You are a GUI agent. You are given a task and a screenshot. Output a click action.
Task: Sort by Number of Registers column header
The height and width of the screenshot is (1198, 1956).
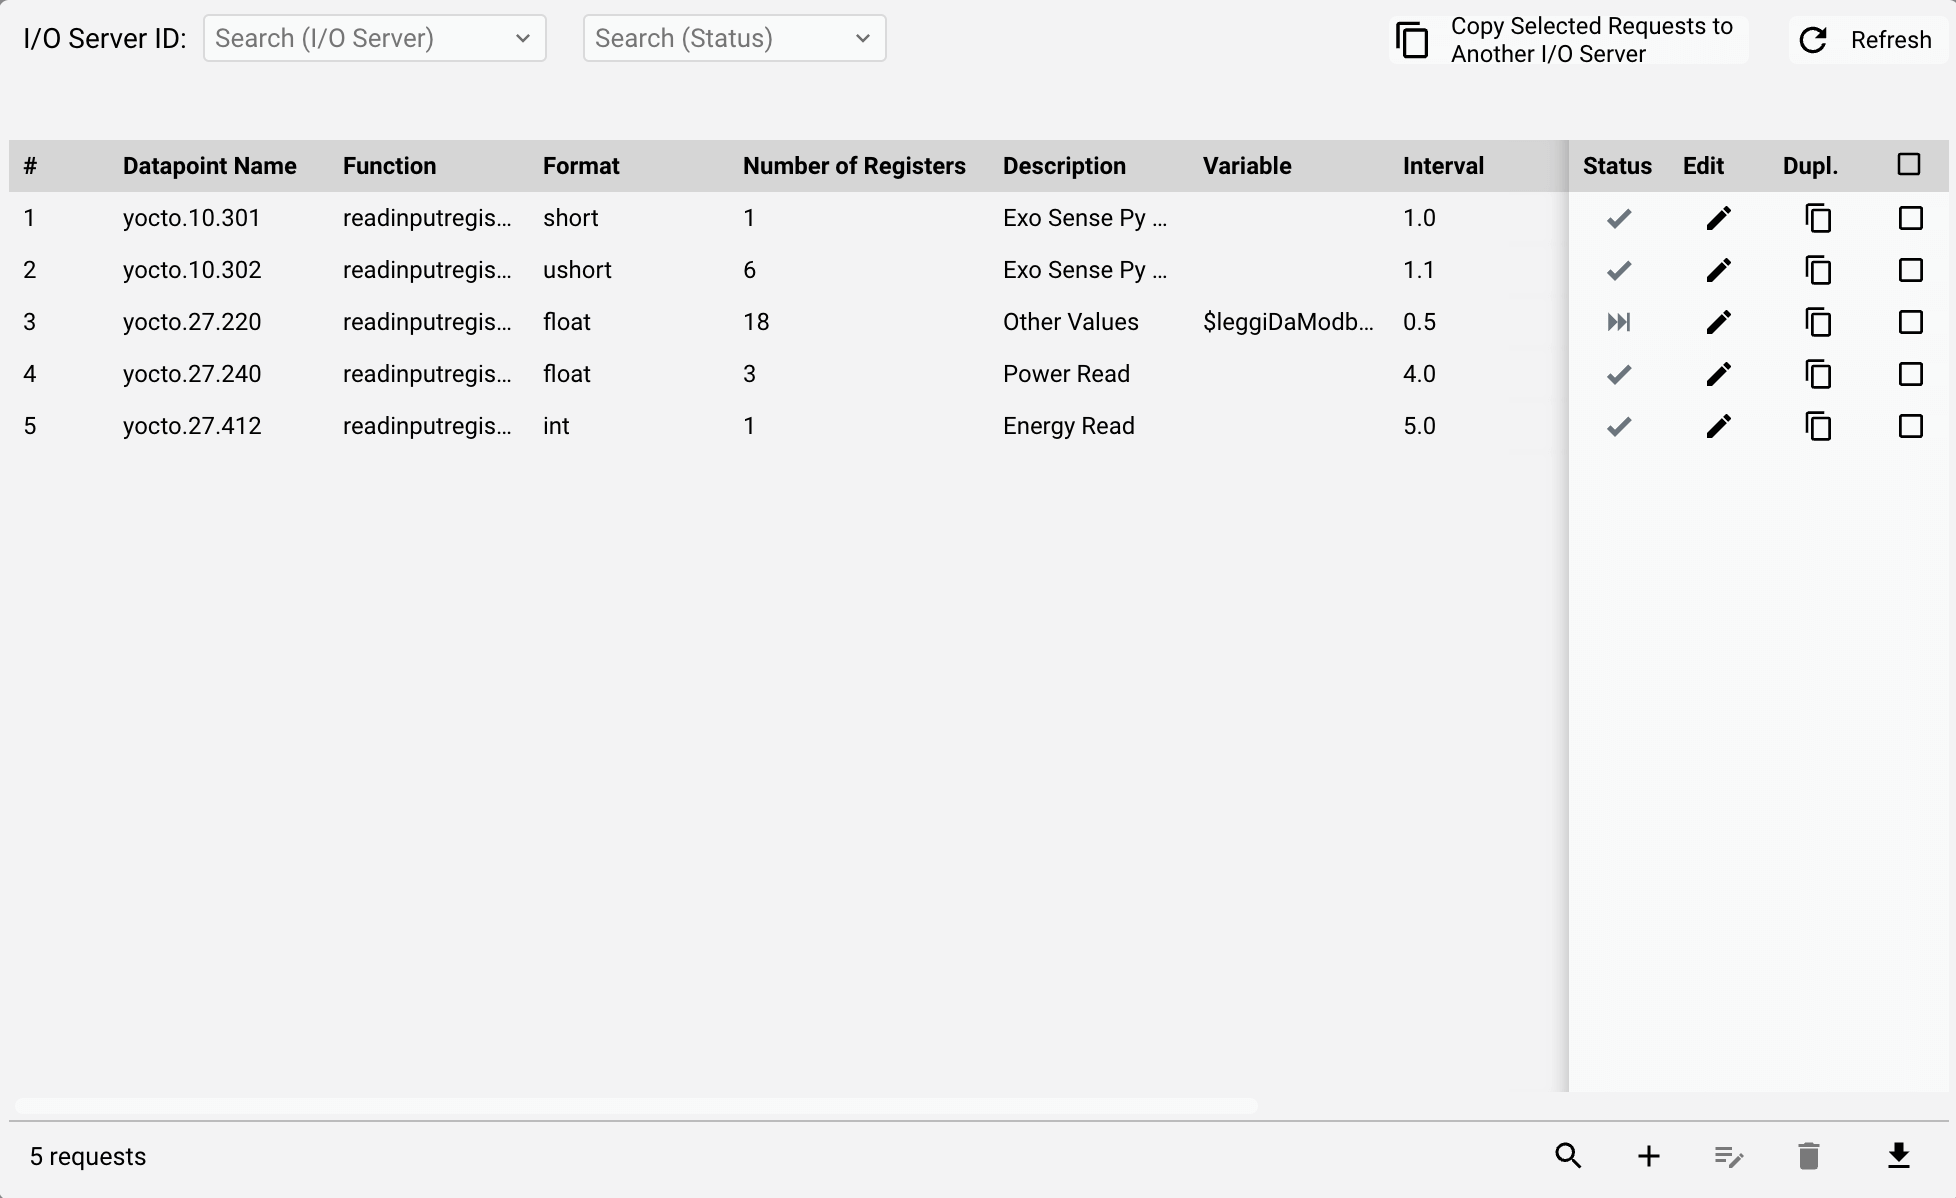click(x=854, y=166)
